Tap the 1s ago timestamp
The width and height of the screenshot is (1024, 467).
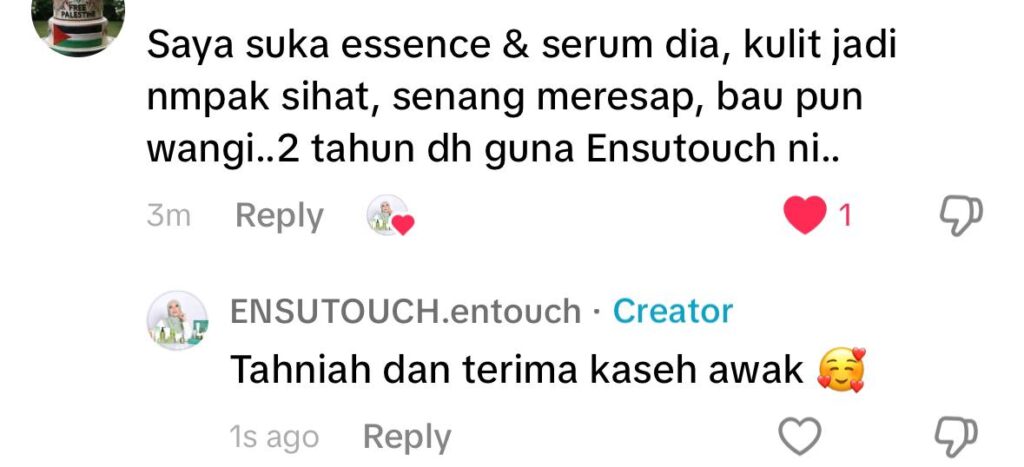[274, 438]
